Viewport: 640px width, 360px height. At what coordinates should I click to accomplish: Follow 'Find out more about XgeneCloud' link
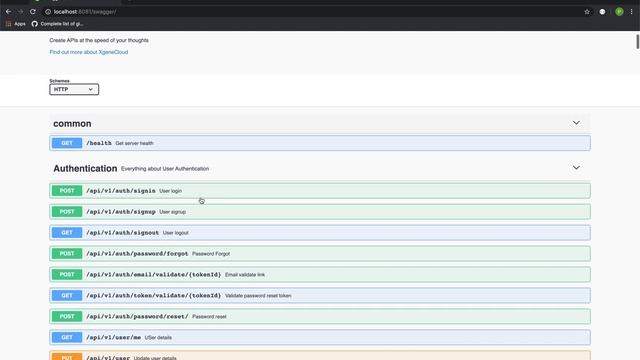tap(89, 52)
